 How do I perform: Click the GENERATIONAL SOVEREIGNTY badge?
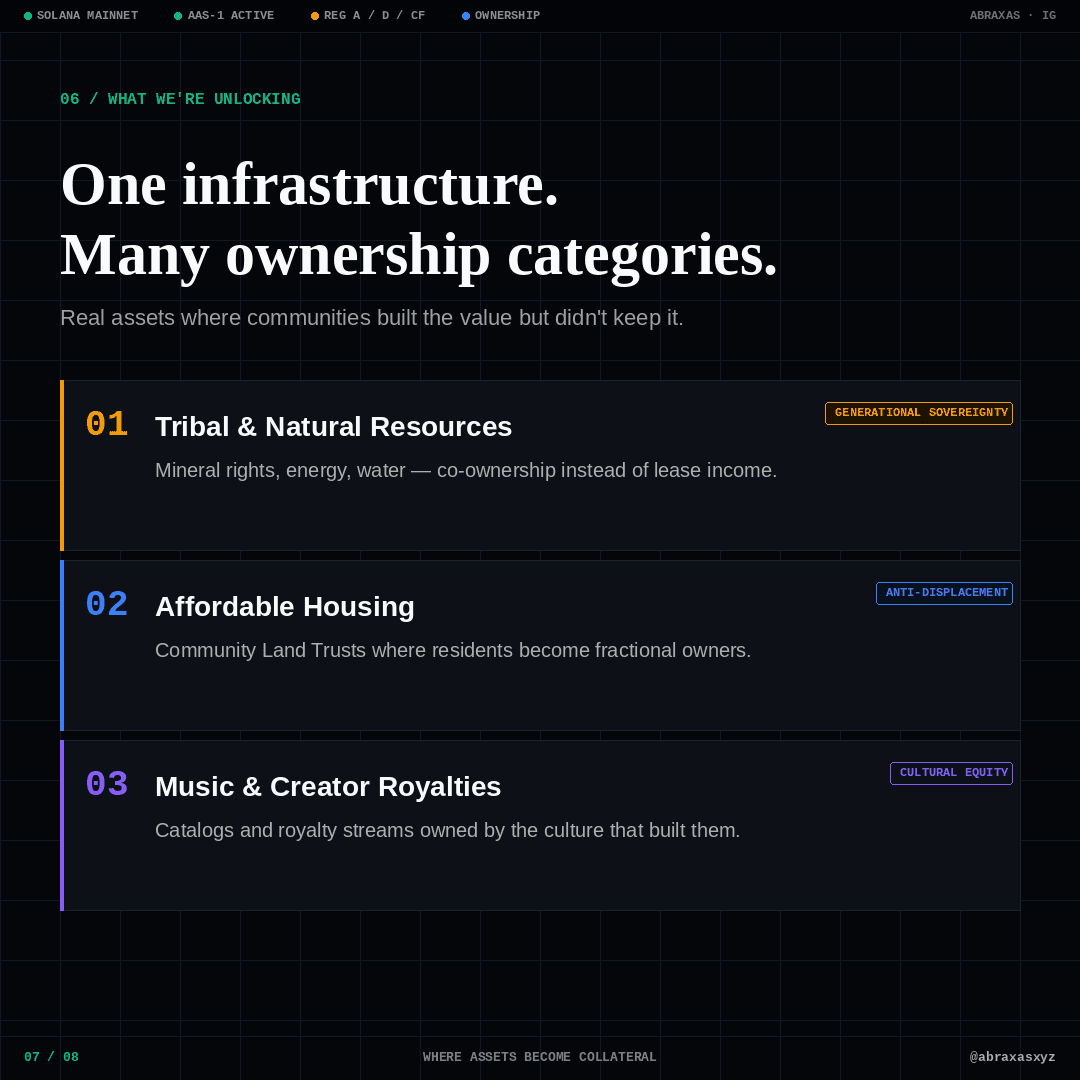[919, 413]
